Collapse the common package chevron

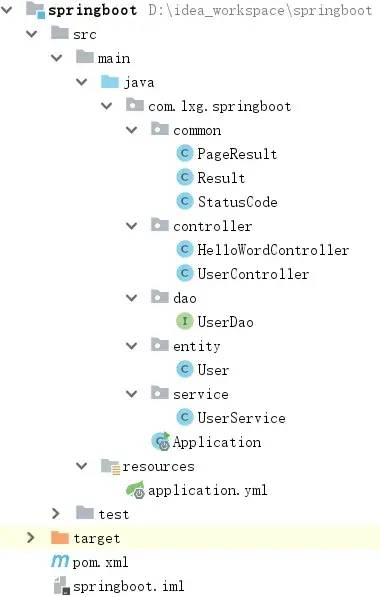[132, 130]
